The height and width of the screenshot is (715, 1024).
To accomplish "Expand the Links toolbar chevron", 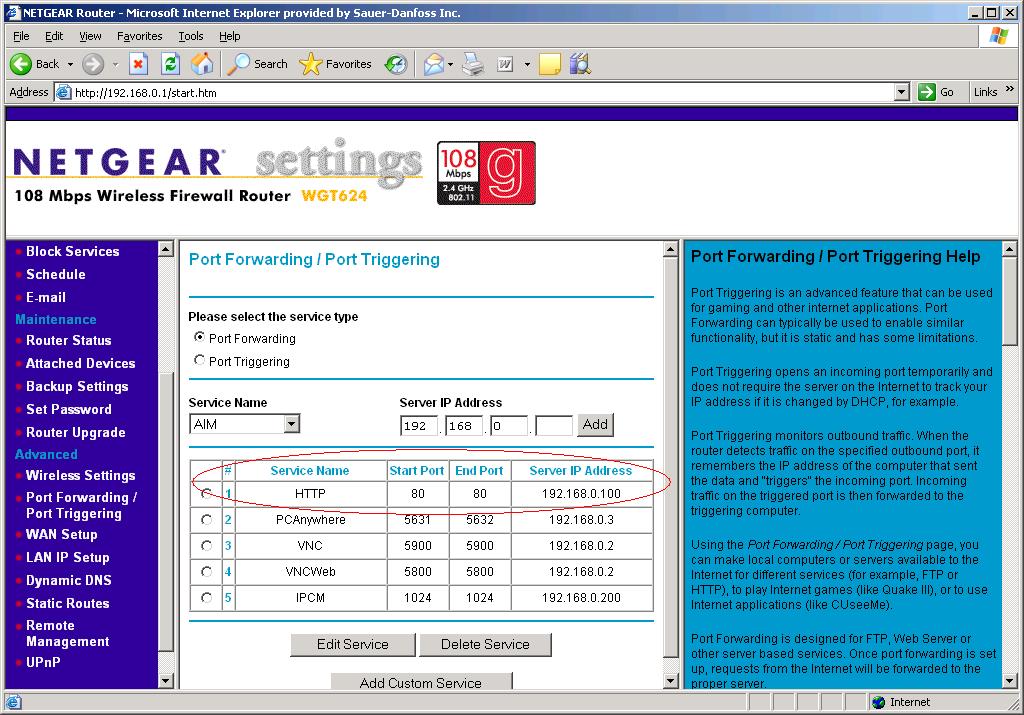I will pos(1010,89).
